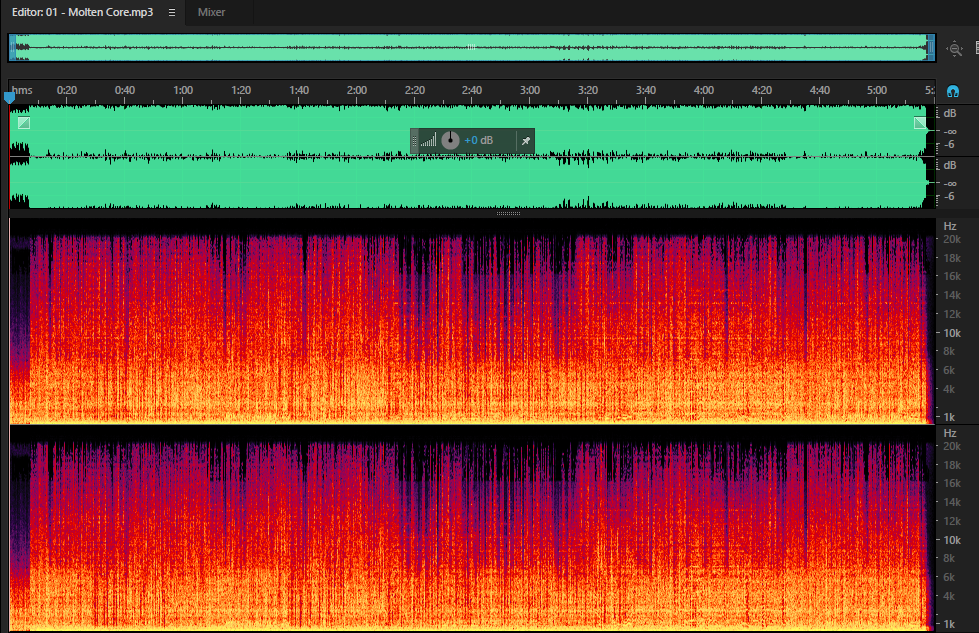Click the blue headphones icon by the timeline
979x633 pixels.
(953, 91)
